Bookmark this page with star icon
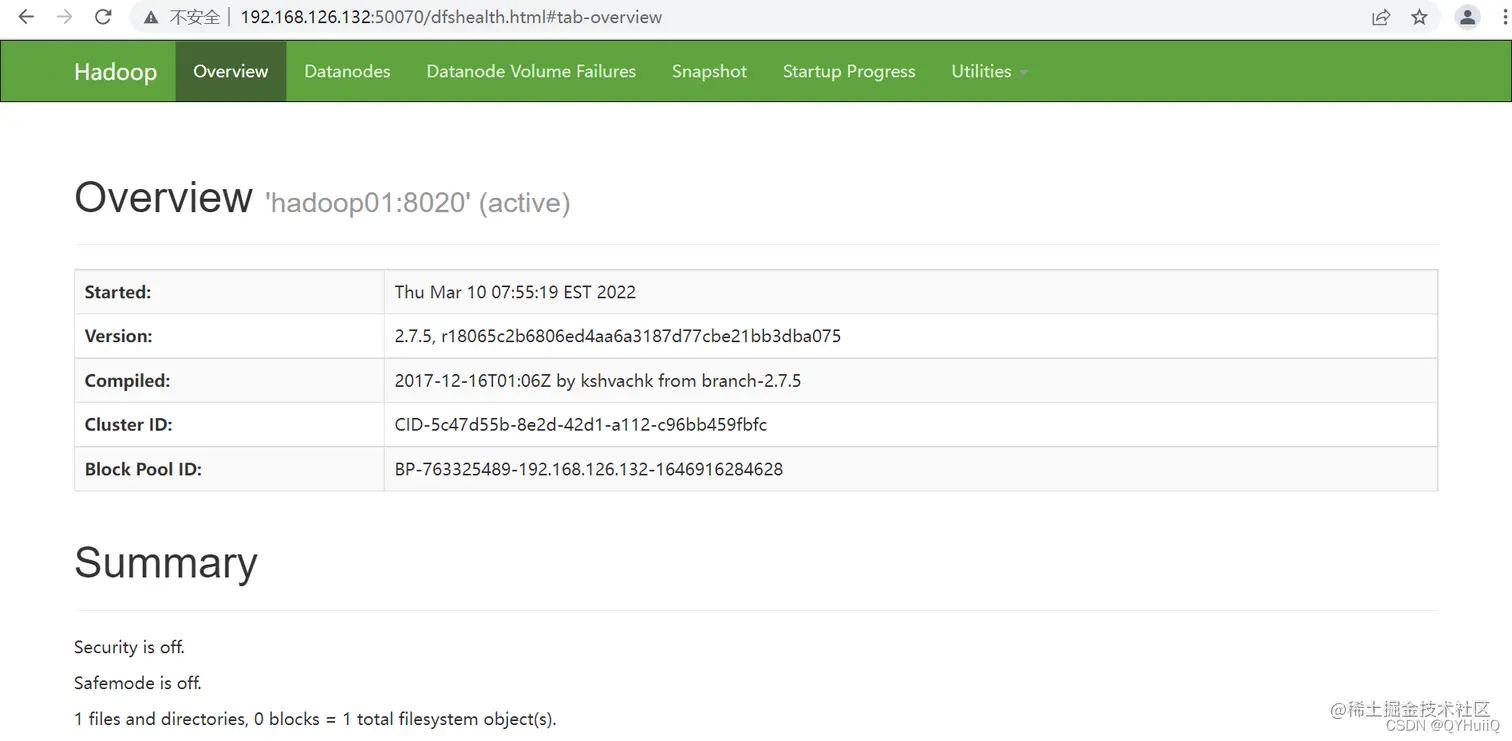1512x741 pixels. pos(1419,17)
